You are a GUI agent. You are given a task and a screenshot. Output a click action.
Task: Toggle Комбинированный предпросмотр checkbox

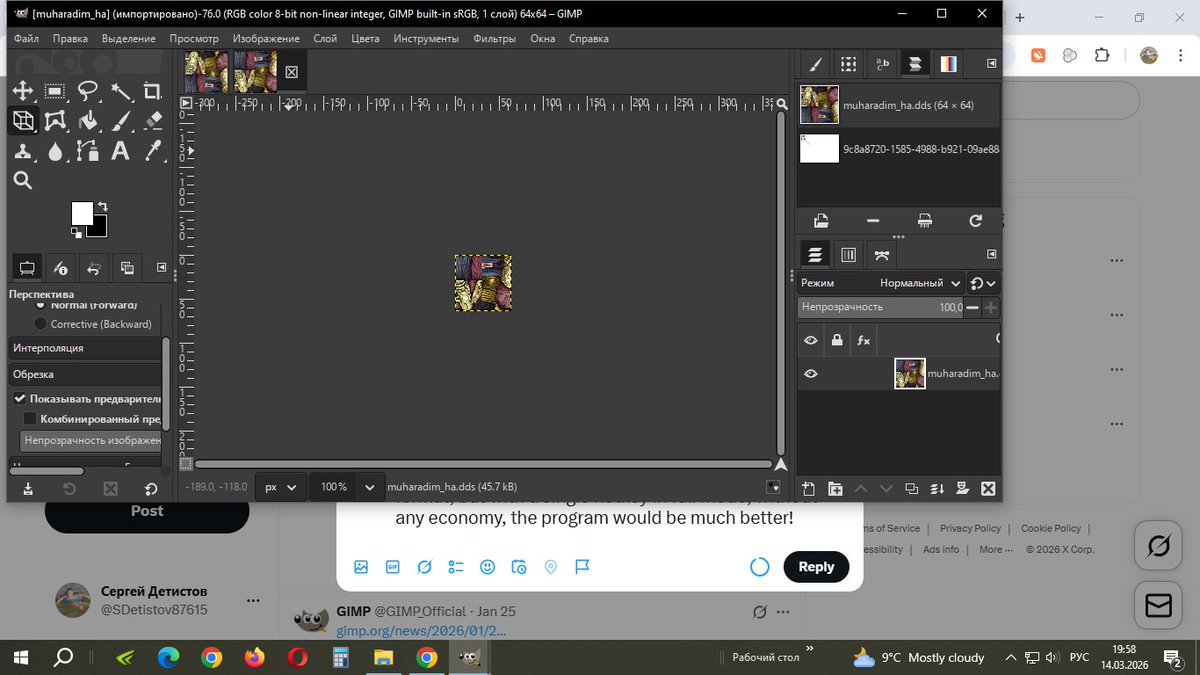point(30,419)
